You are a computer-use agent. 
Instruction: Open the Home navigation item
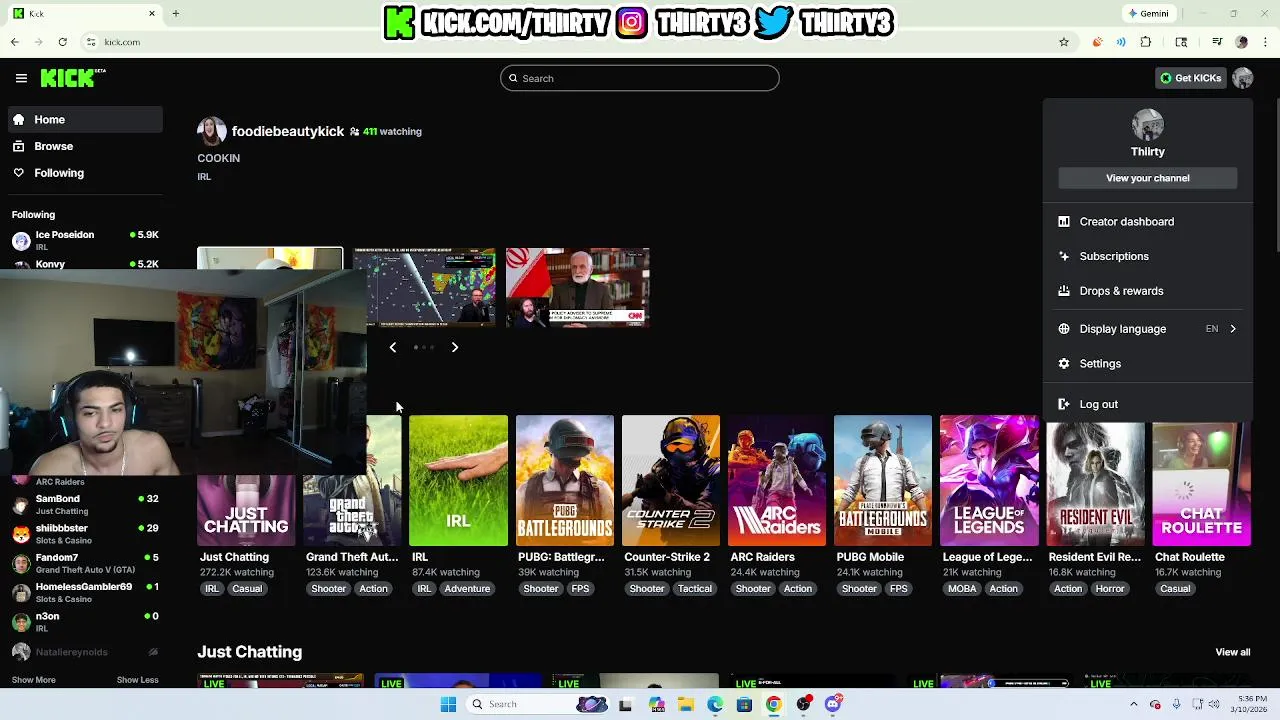click(85, 120)
